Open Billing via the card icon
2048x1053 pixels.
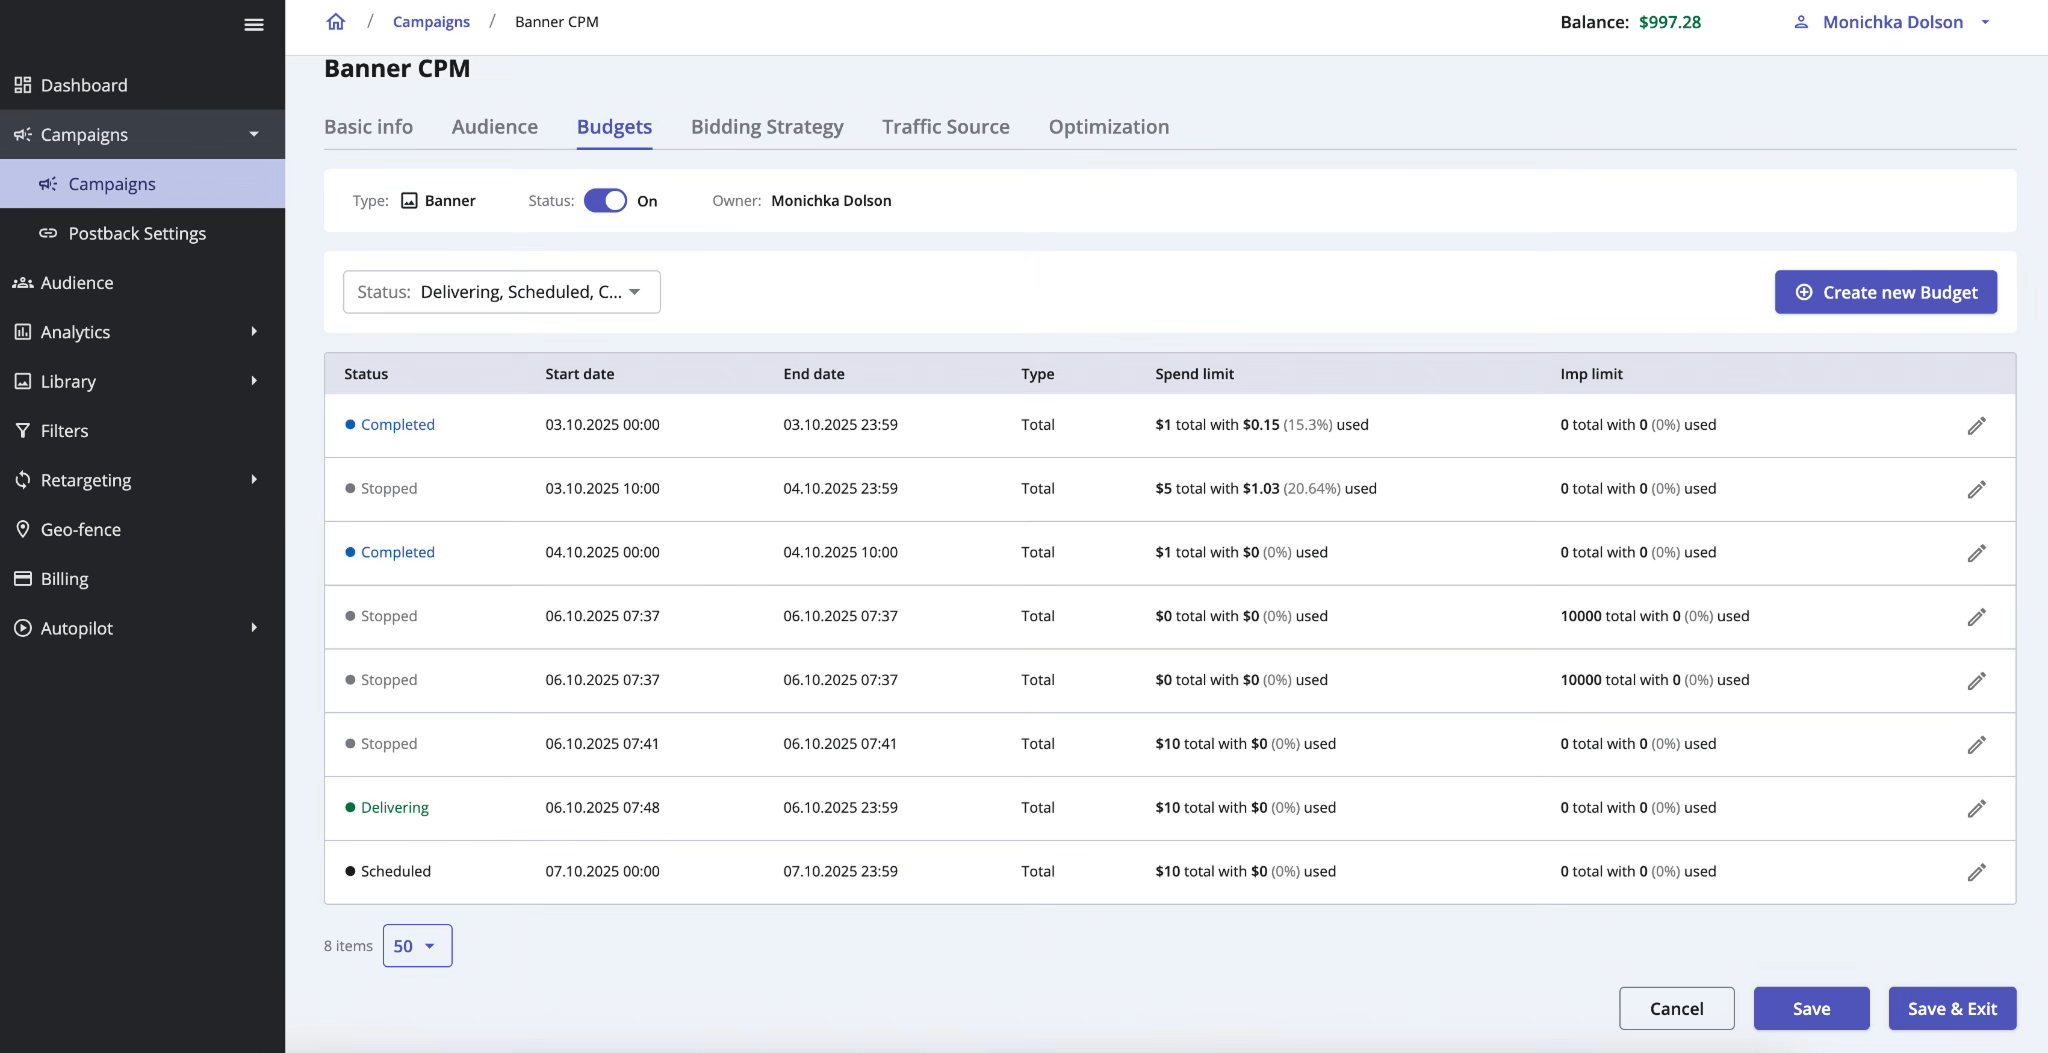[x=22, y=578]
